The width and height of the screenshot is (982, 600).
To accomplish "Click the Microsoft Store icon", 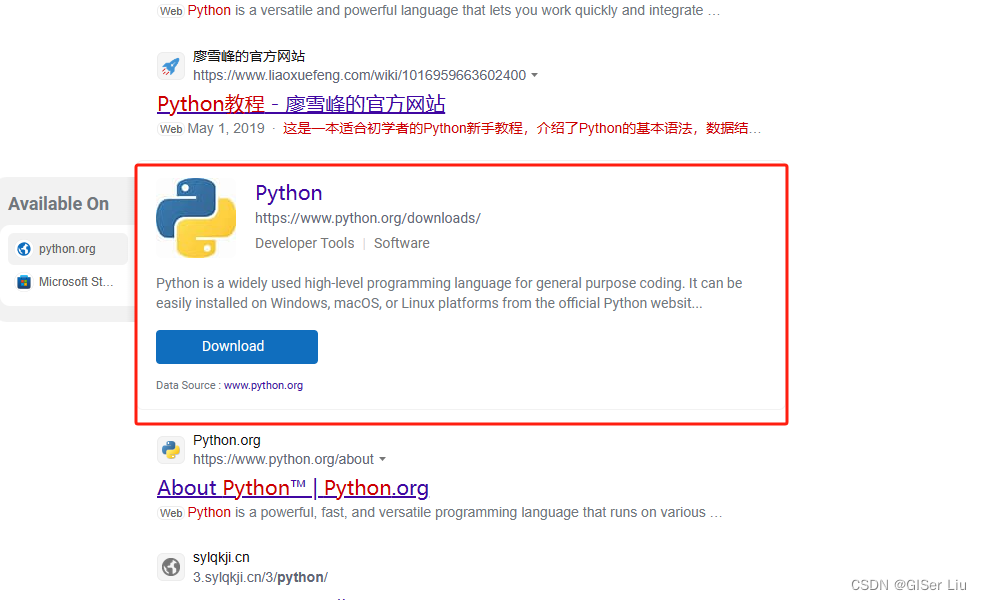I will coord(24,282).
